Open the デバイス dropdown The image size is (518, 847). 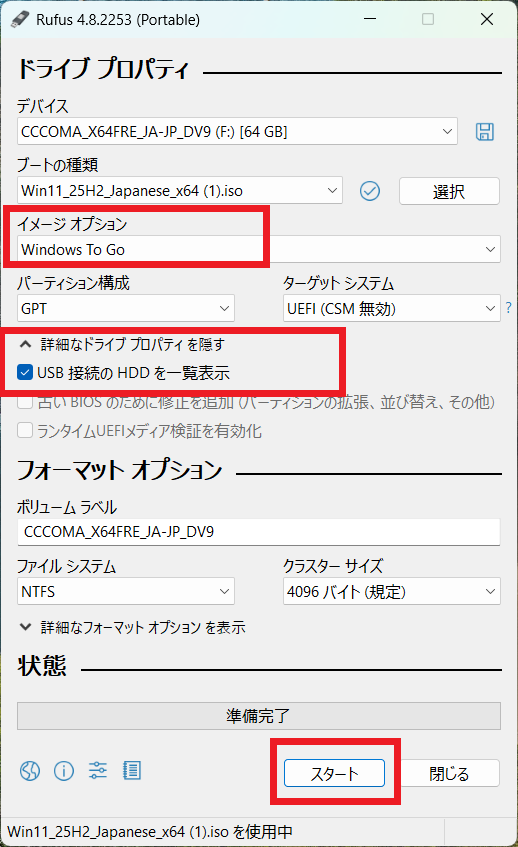237,131
